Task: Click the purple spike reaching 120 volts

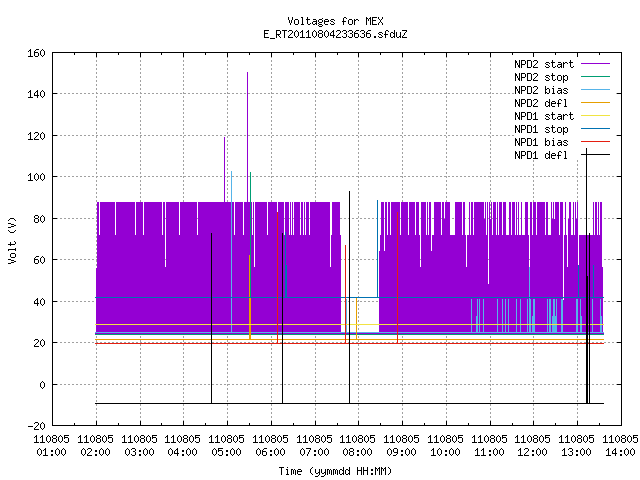Action: coord(224,169)
